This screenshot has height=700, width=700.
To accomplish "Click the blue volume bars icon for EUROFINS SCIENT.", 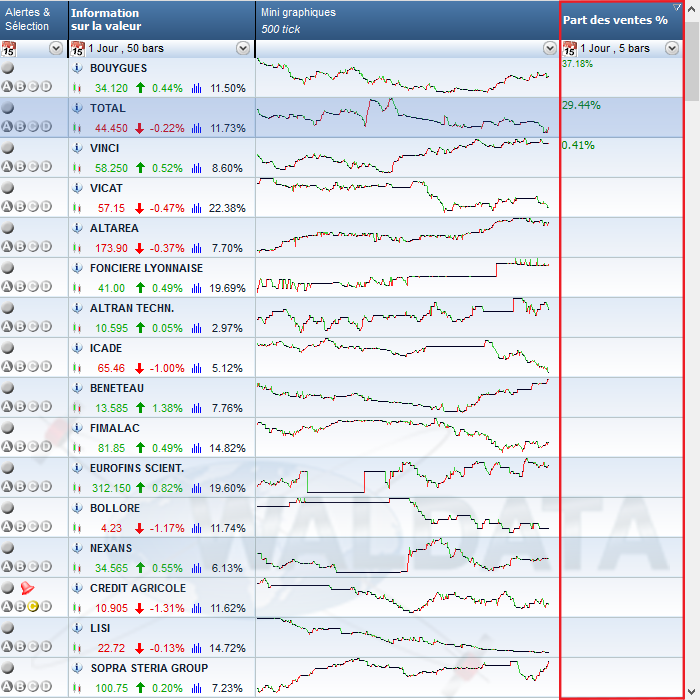I will pos(196,488).
